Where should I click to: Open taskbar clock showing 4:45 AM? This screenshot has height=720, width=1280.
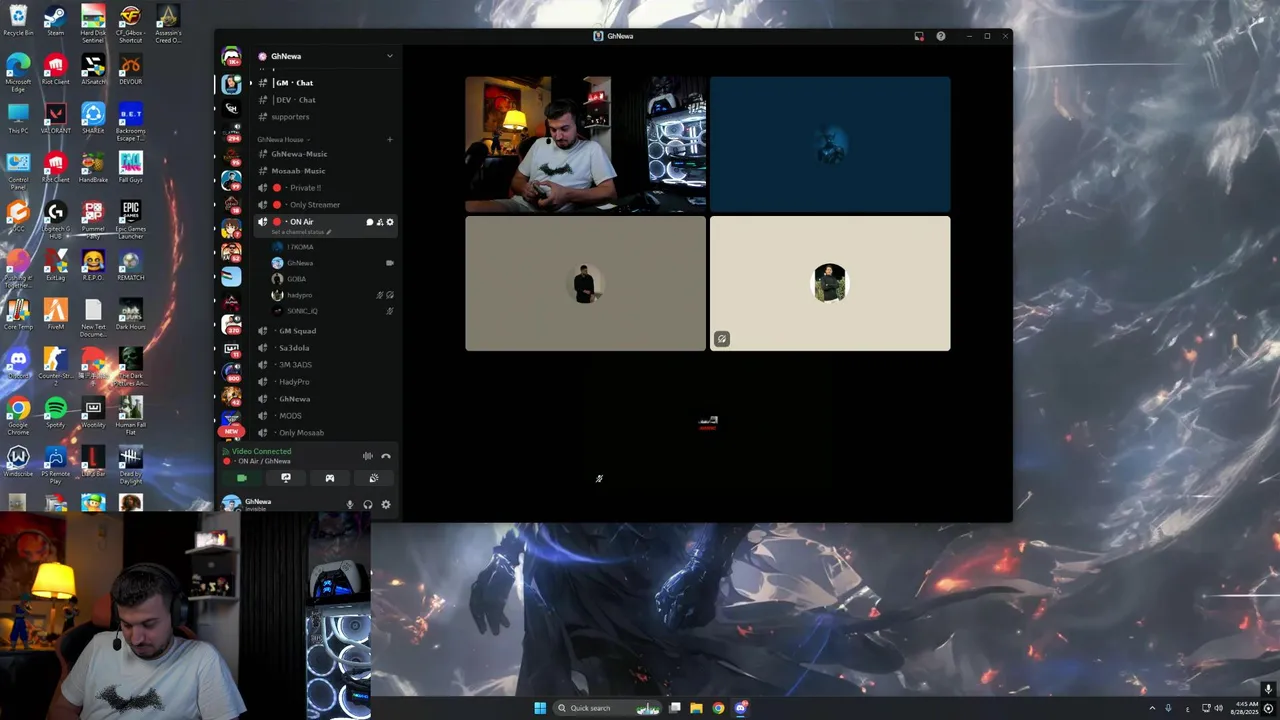(x=1246, y=708)
